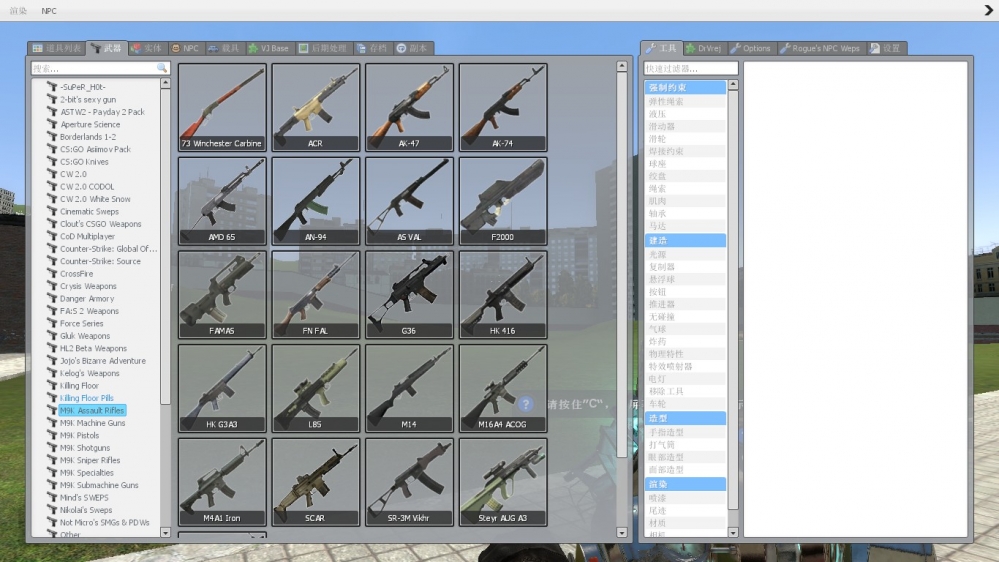Collapse the 造型 posing category

point(685,418)
